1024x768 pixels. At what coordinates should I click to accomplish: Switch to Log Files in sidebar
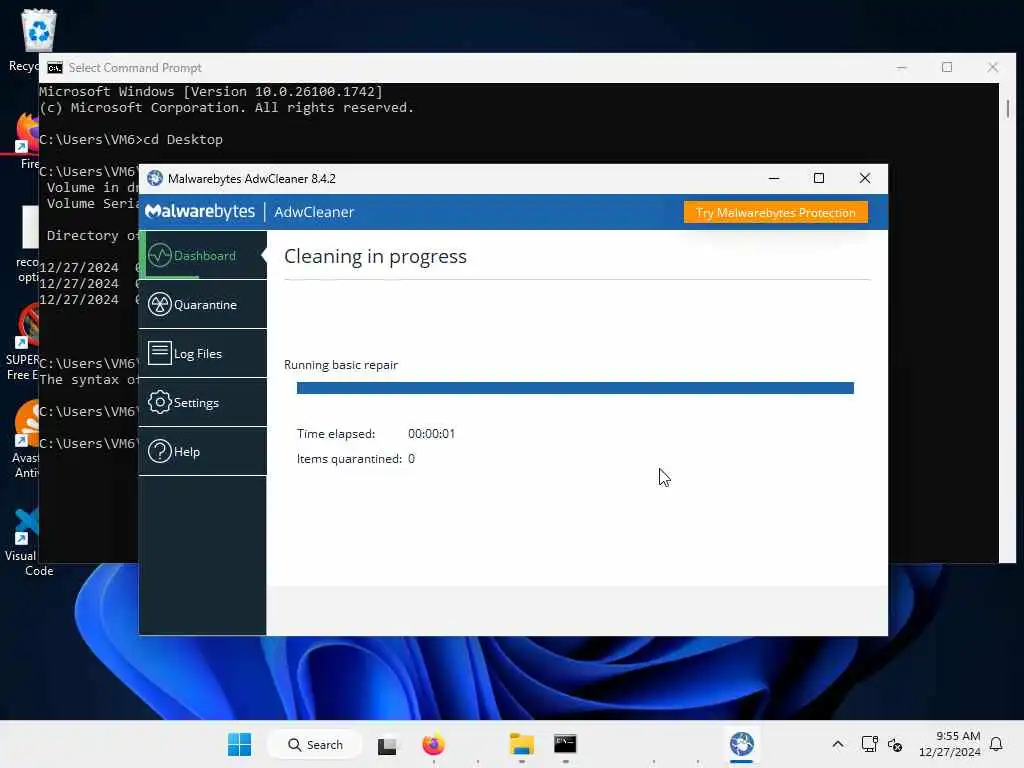coord(203,353)
